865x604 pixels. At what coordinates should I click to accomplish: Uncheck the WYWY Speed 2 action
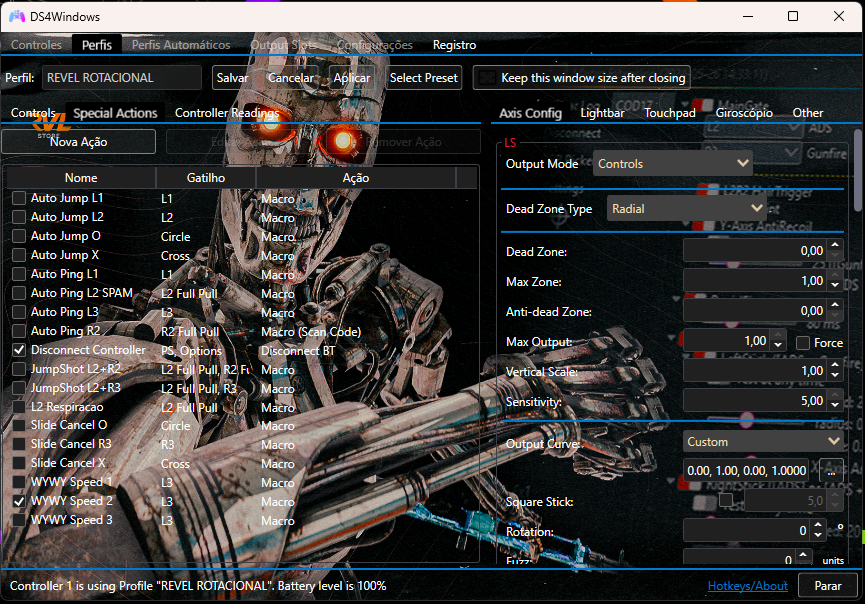[19, 501]
